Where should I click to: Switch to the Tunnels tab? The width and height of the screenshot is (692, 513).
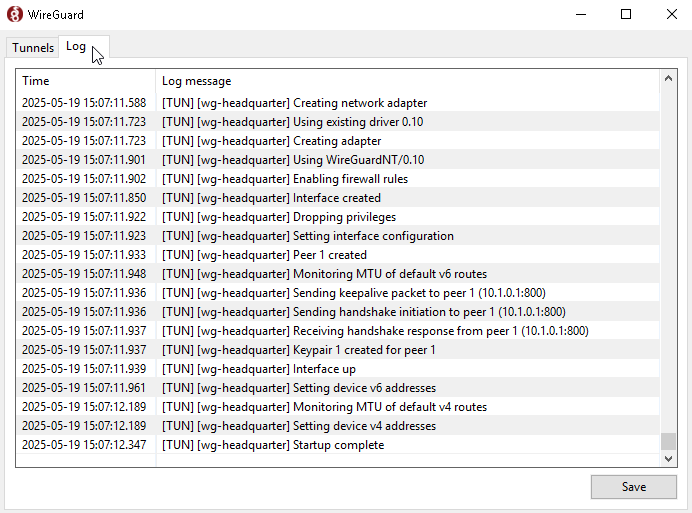pos(33,47)
